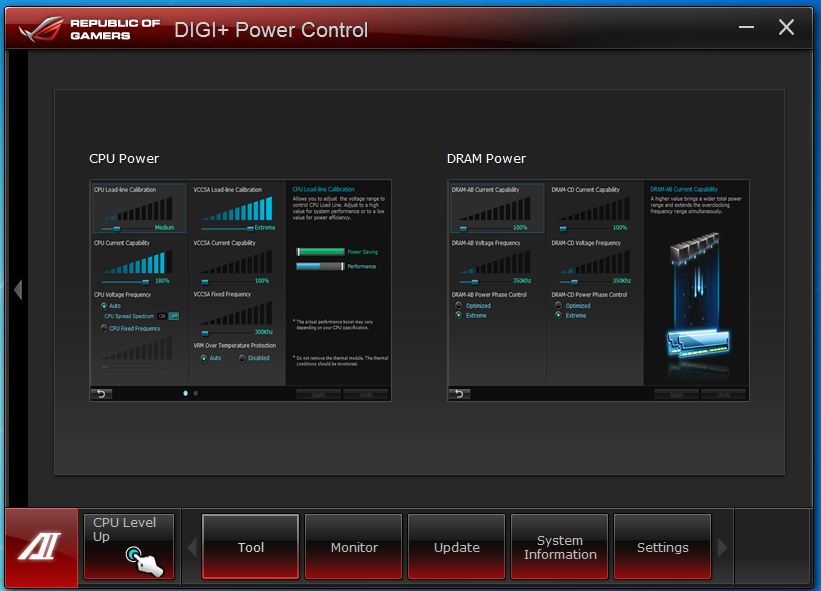Screen dimensions: 821x591
Task: Click the "Extreme" VCCSA Load-line value
Action: (265, 228)
